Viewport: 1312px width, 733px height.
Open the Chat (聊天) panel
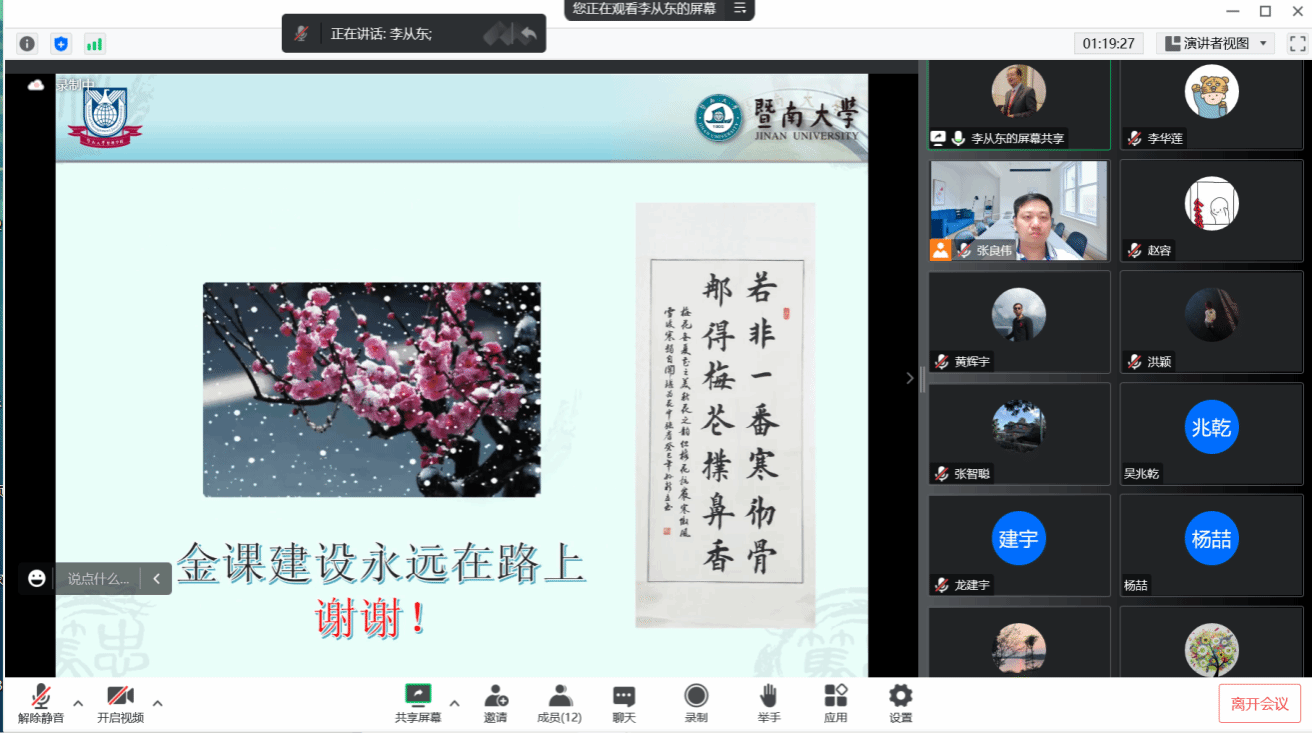[624, 703]
